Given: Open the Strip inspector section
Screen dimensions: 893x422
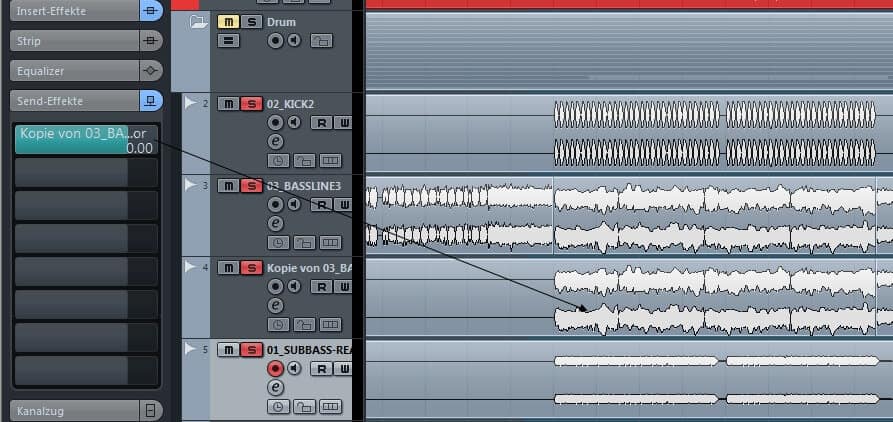Looking at the screenshot, I should click(75, 41).
